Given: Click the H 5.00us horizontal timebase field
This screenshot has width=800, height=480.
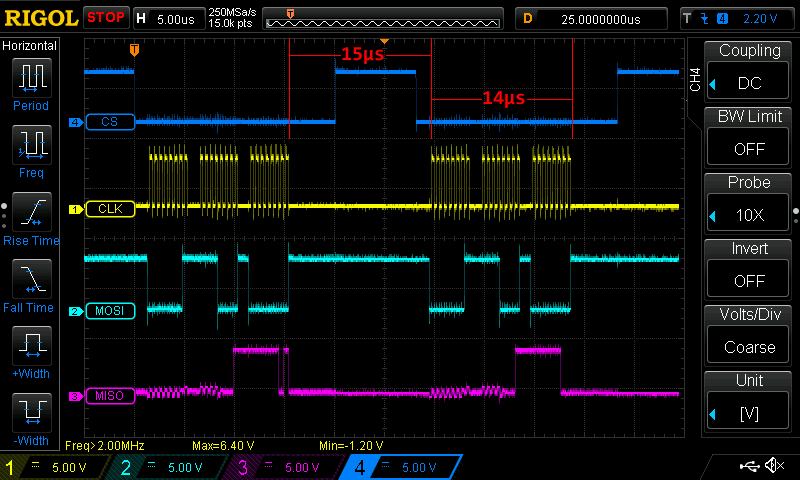Looking at the screenshot, I should coord(168,19).
